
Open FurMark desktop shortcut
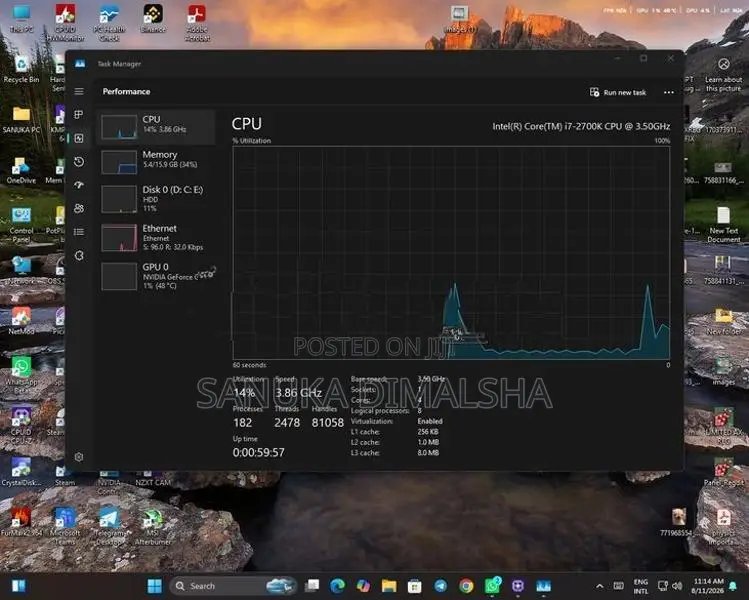coord(21,522)
